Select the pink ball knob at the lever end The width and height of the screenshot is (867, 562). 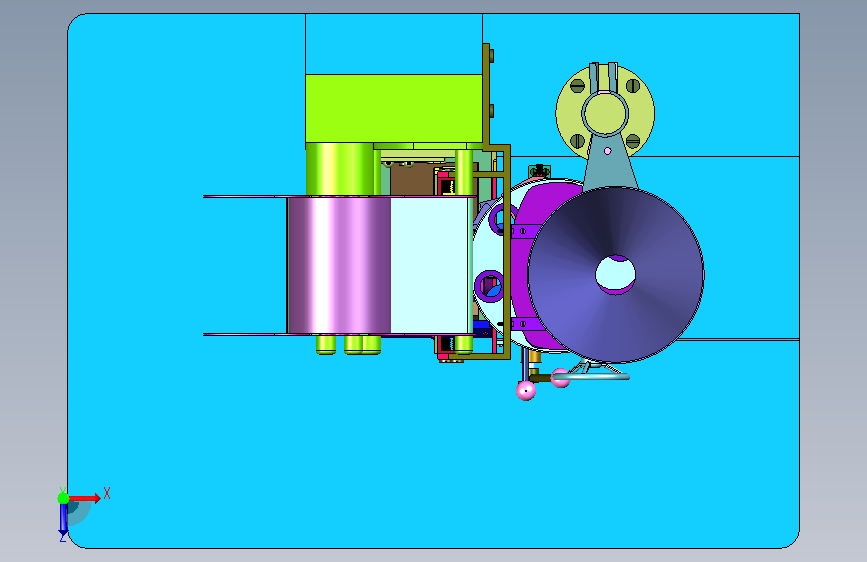click(525, 391)
